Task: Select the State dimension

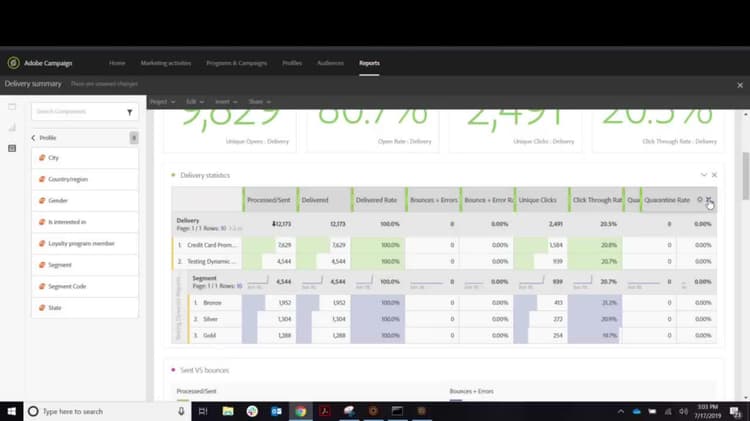Action: coord(85,308)
